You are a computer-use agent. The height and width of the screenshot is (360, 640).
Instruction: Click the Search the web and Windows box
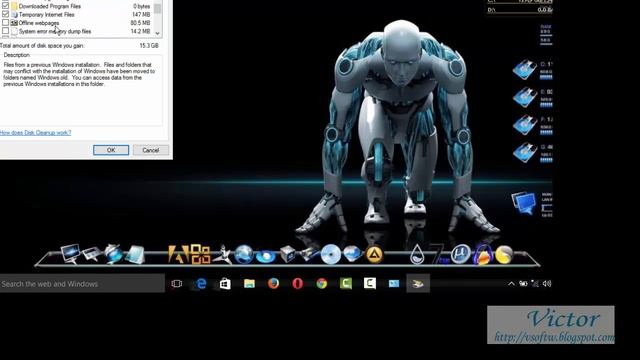(82, 284)
